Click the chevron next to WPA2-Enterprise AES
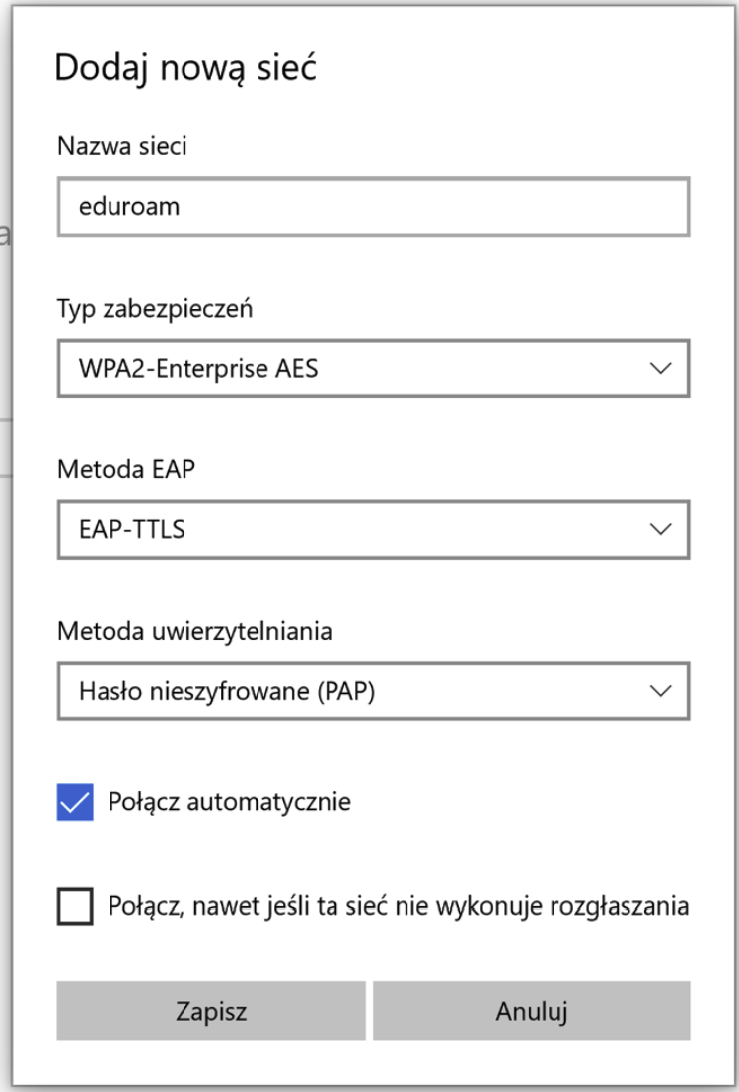Viewport: 739px width, 1092px height. coord(660,368)
